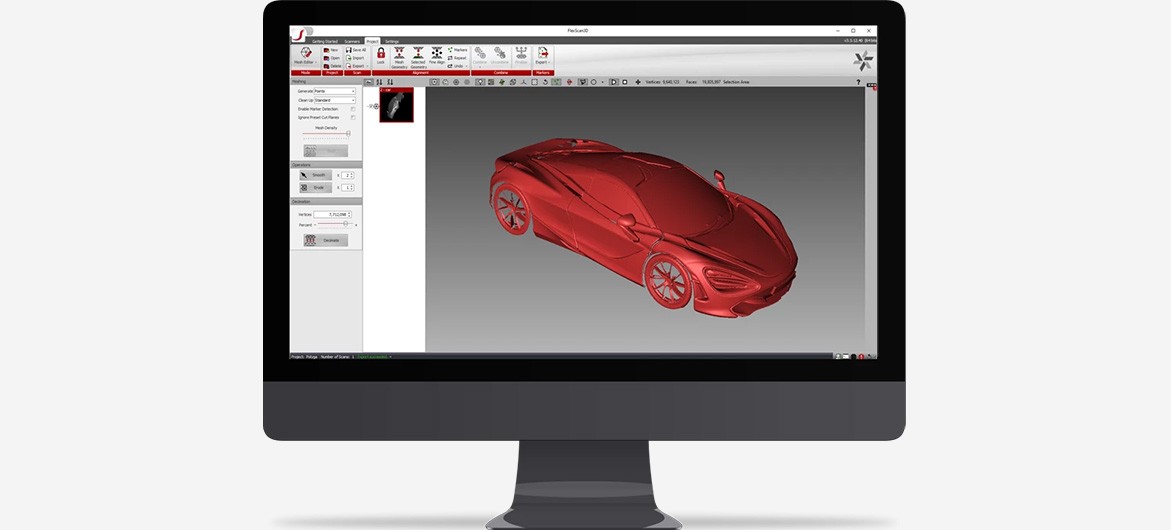Open the Settings tab
Image resolution: width=1171 pixels, height=530 pixels.
[x=392, y=41]
